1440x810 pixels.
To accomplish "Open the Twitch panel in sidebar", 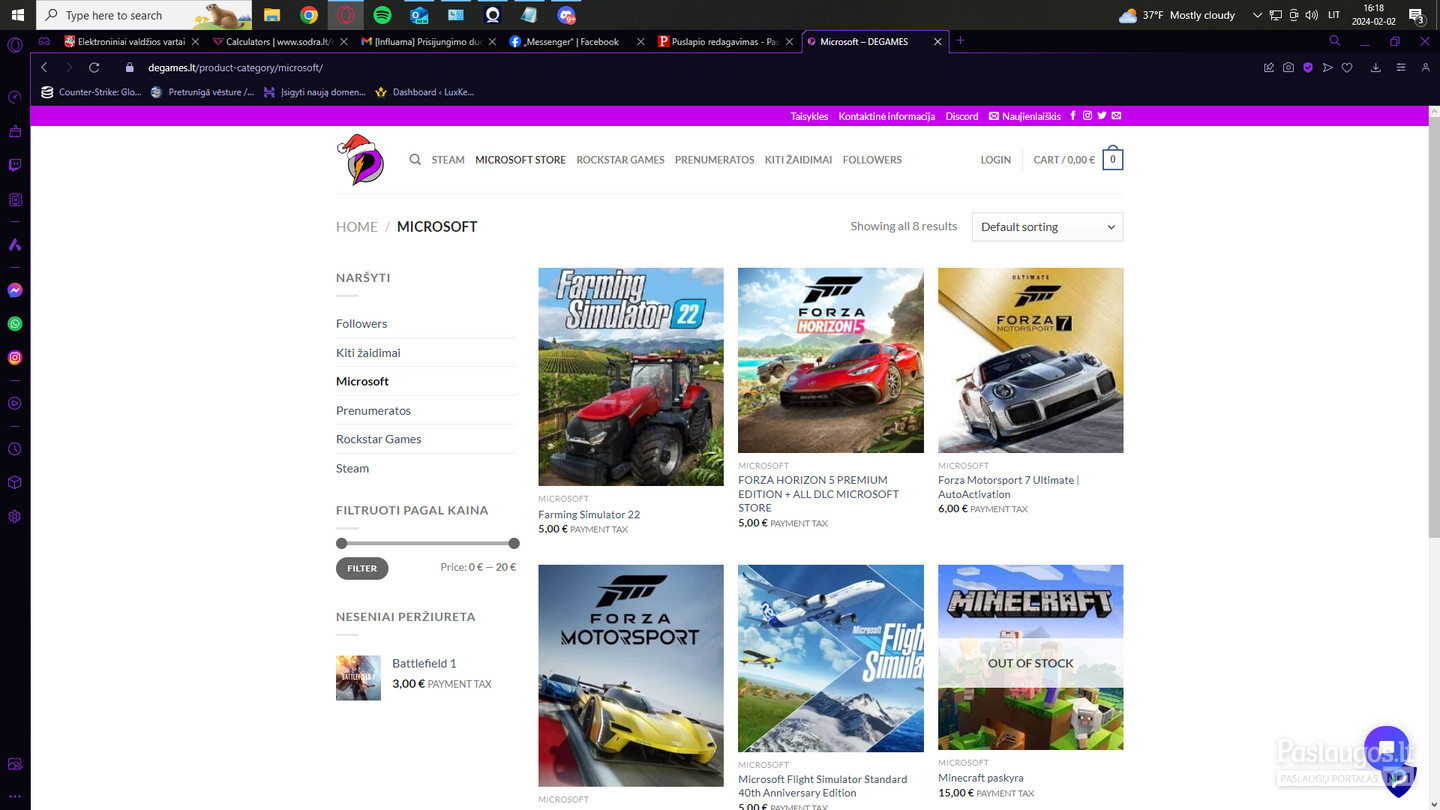I will [x=14, y=165].
